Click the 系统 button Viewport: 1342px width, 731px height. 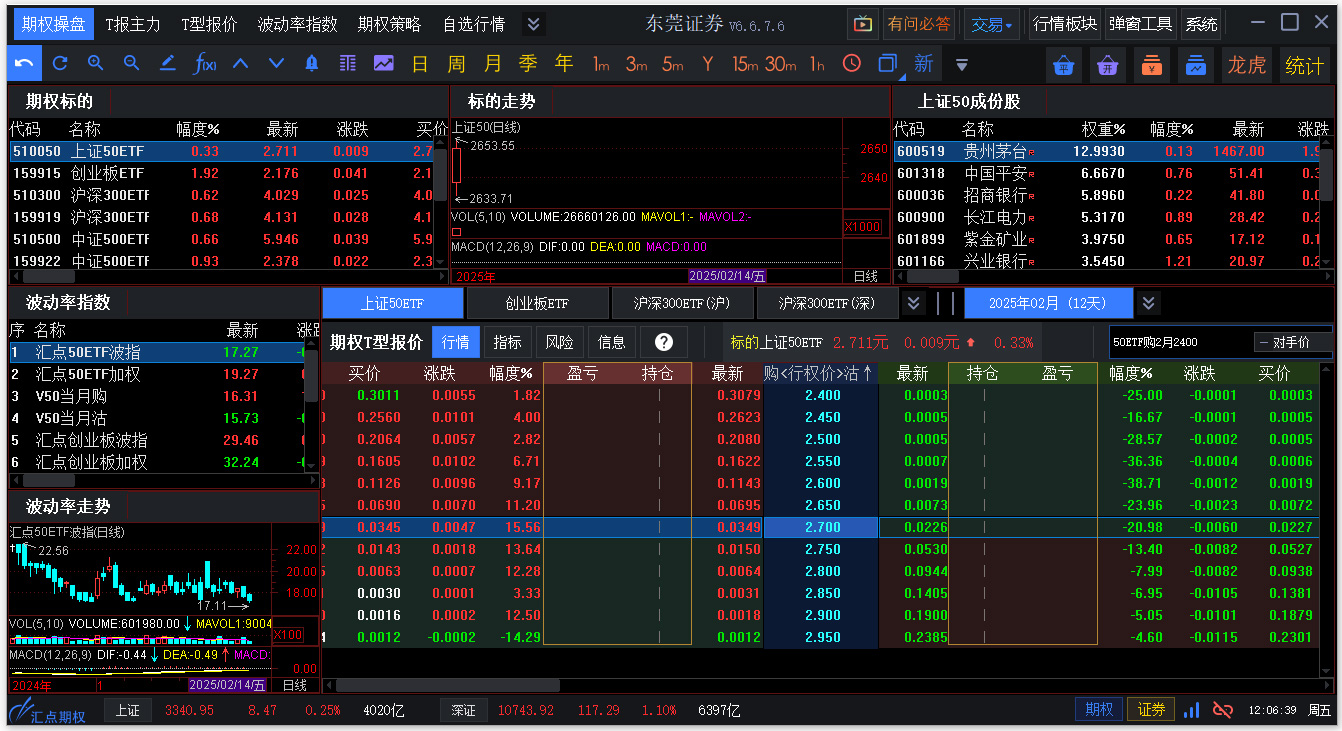pos(1201,24)
